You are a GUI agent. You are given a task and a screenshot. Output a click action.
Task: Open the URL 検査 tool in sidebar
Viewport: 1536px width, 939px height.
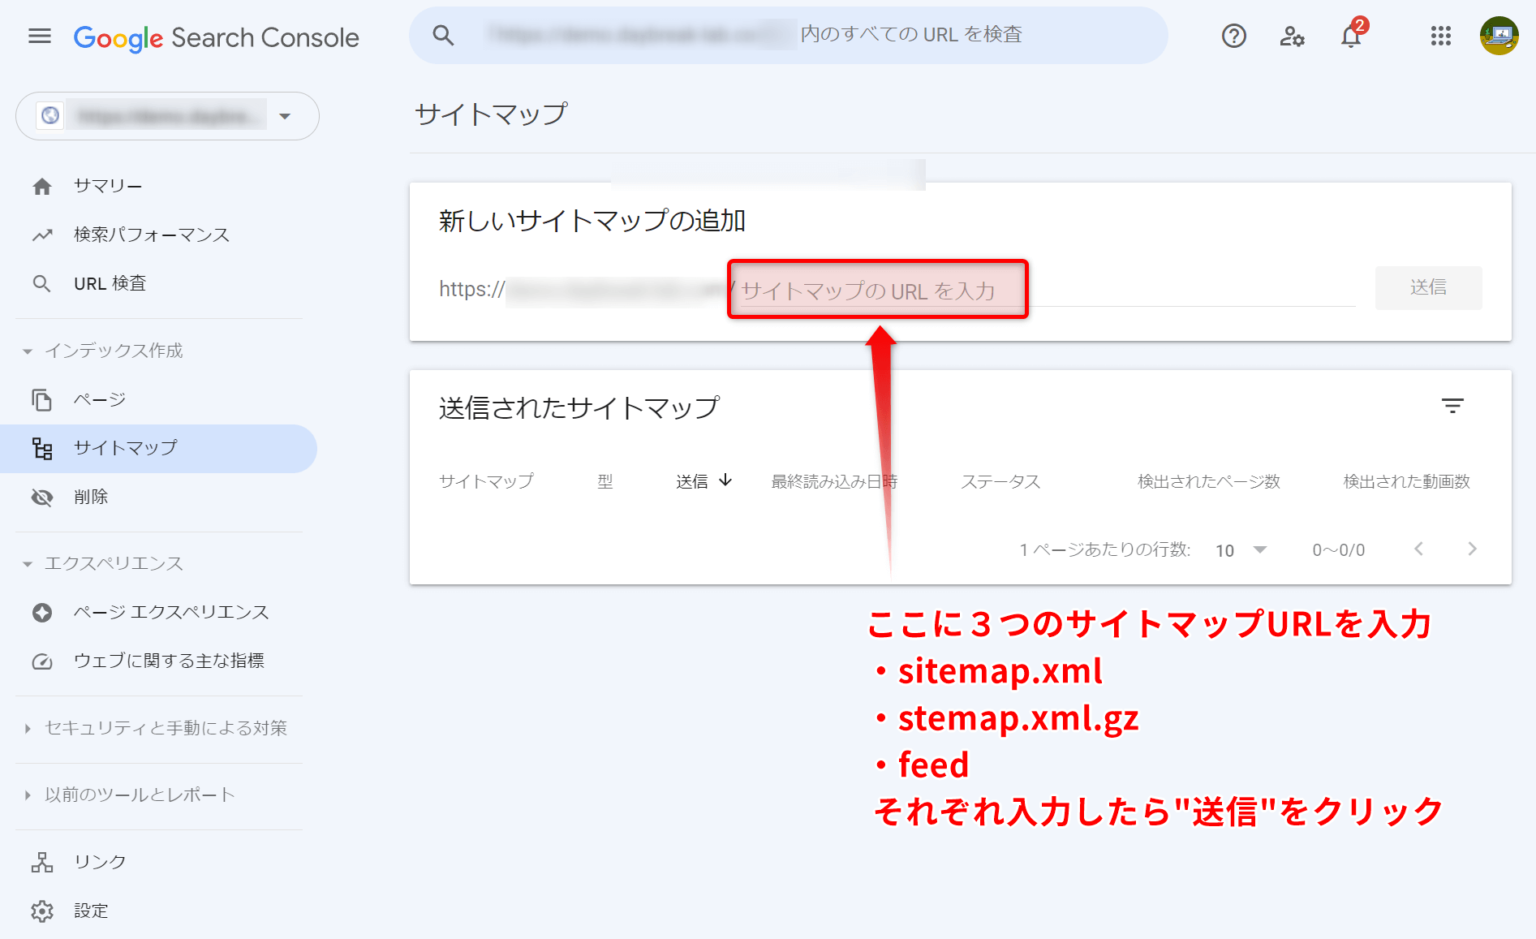click(x=110, y=283)
